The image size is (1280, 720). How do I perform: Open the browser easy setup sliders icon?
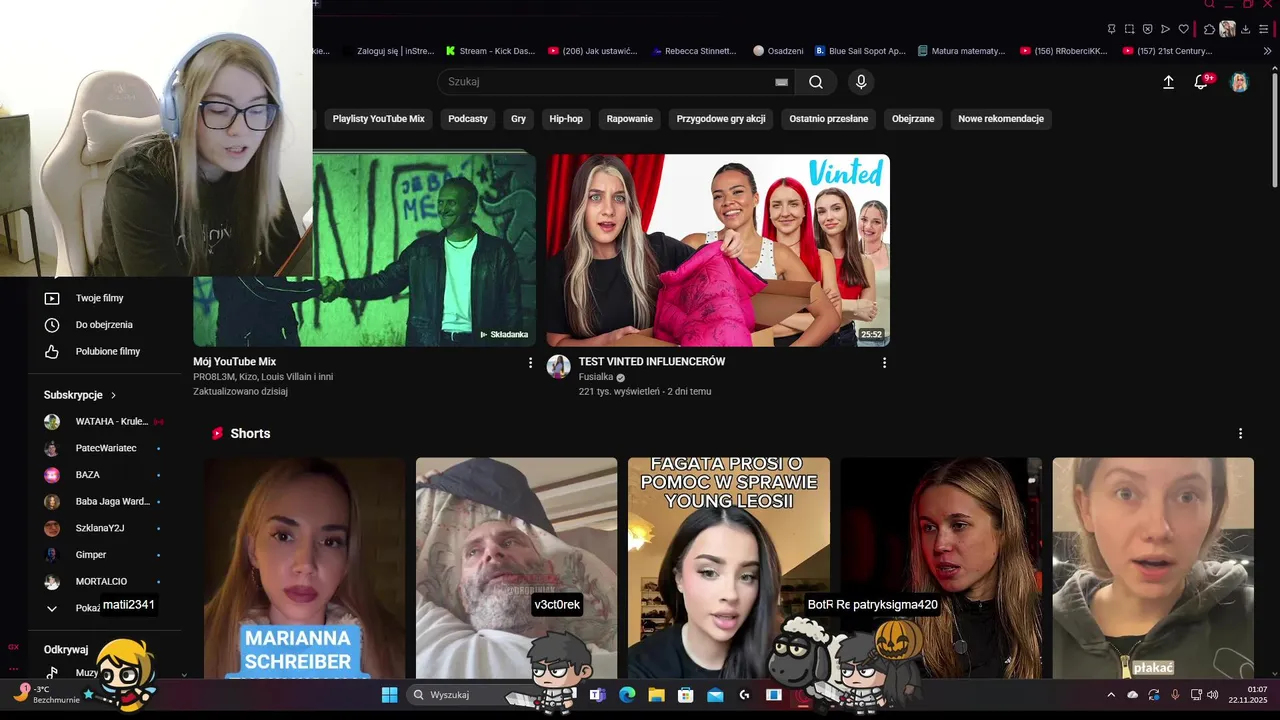1263,29
